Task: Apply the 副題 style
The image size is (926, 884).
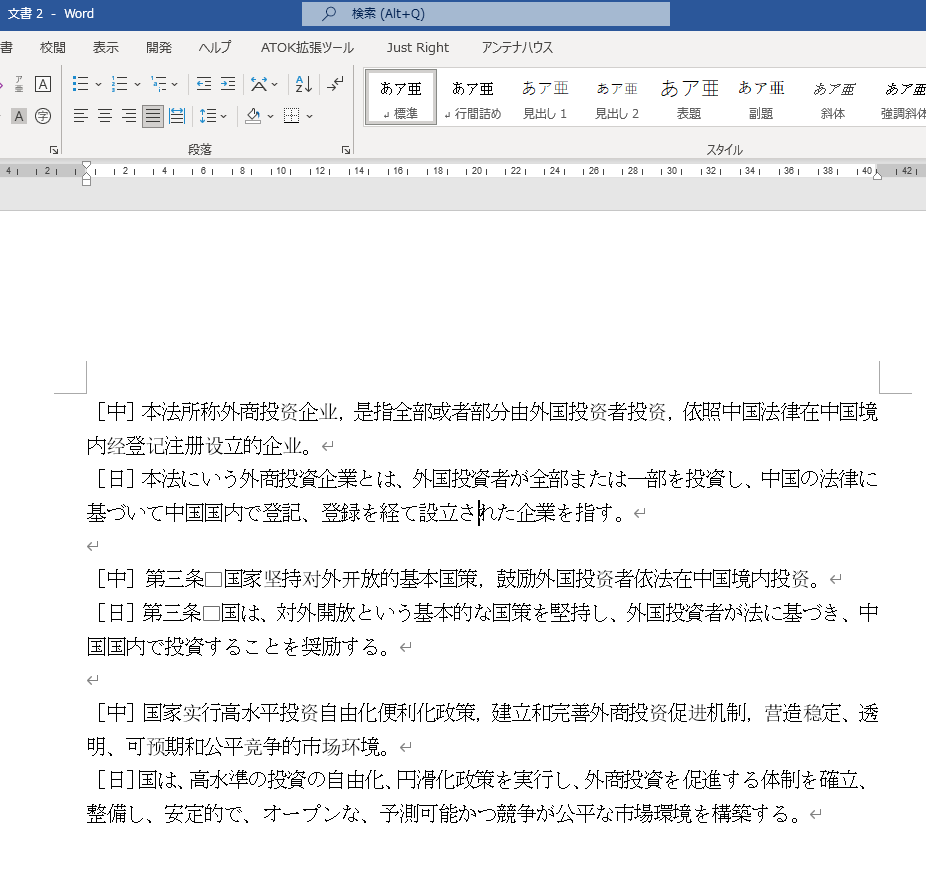Action: [x=761, y=97]
